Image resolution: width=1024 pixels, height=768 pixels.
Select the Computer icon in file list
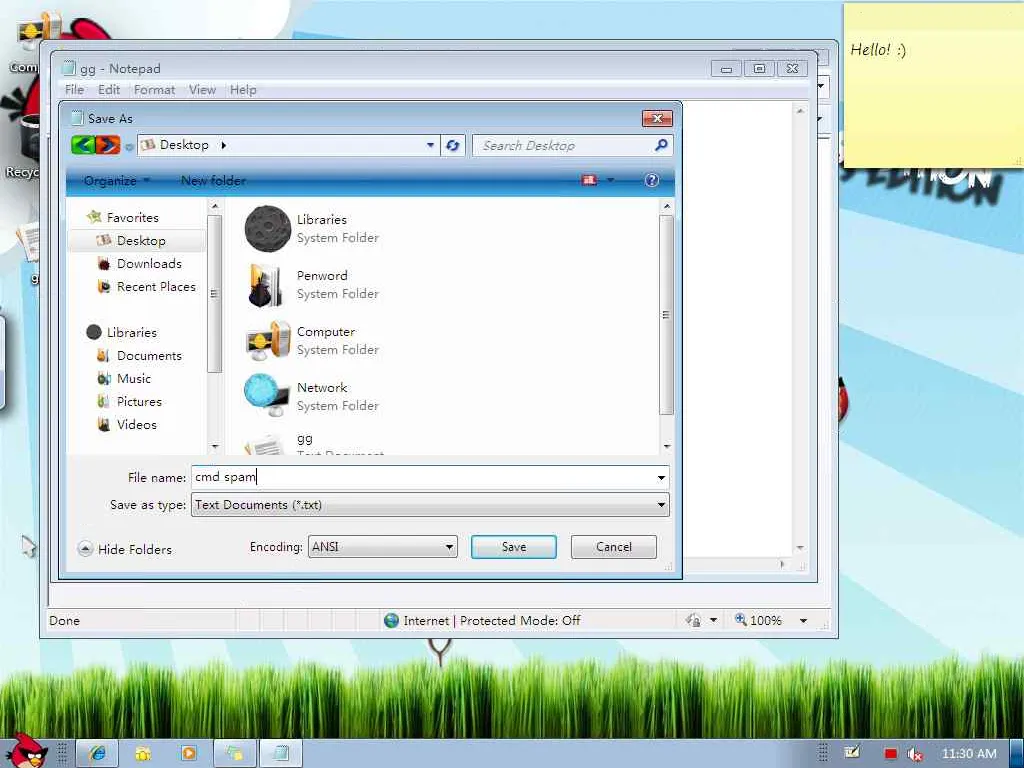268,340
